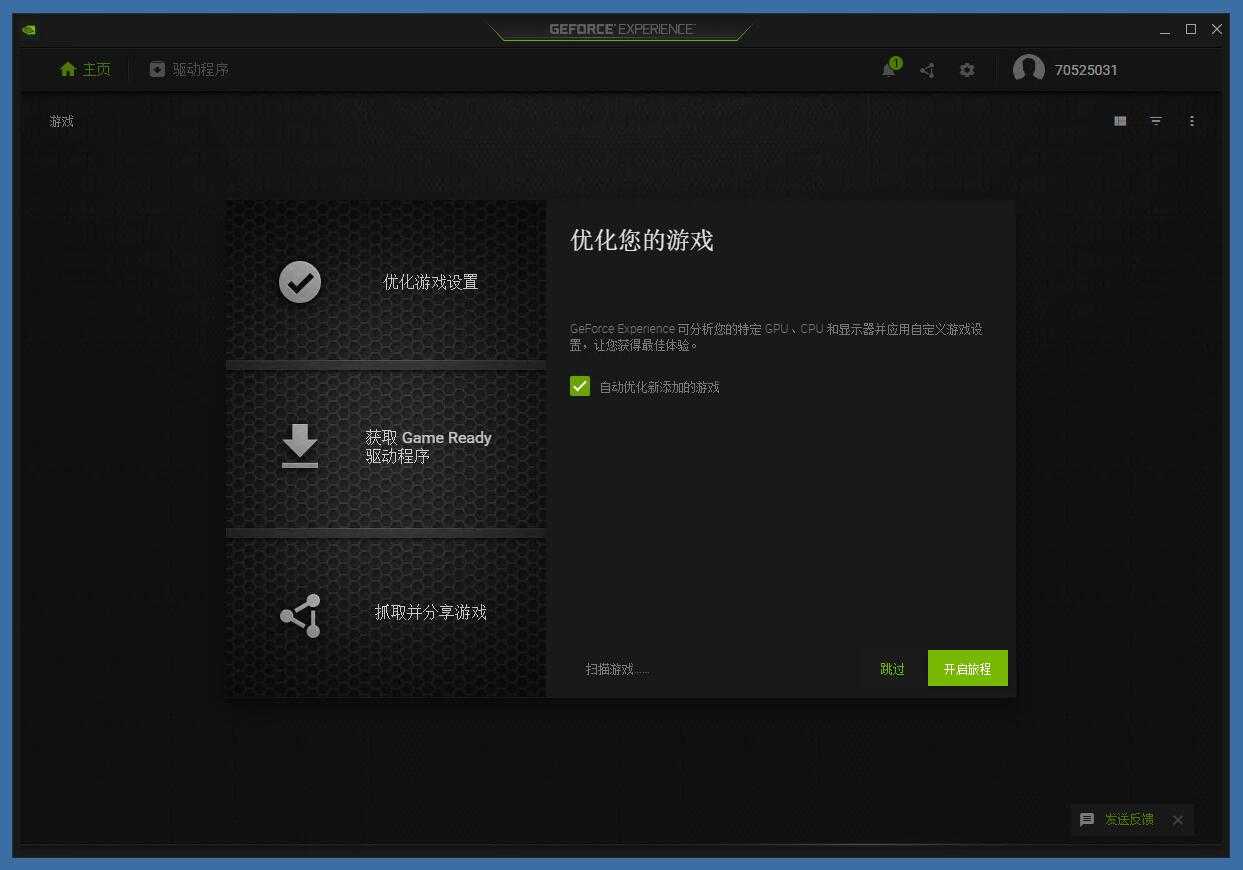This screenshot has height=870, width=1243.
Task: Open the filter games icon
Action: [1156, 121]
